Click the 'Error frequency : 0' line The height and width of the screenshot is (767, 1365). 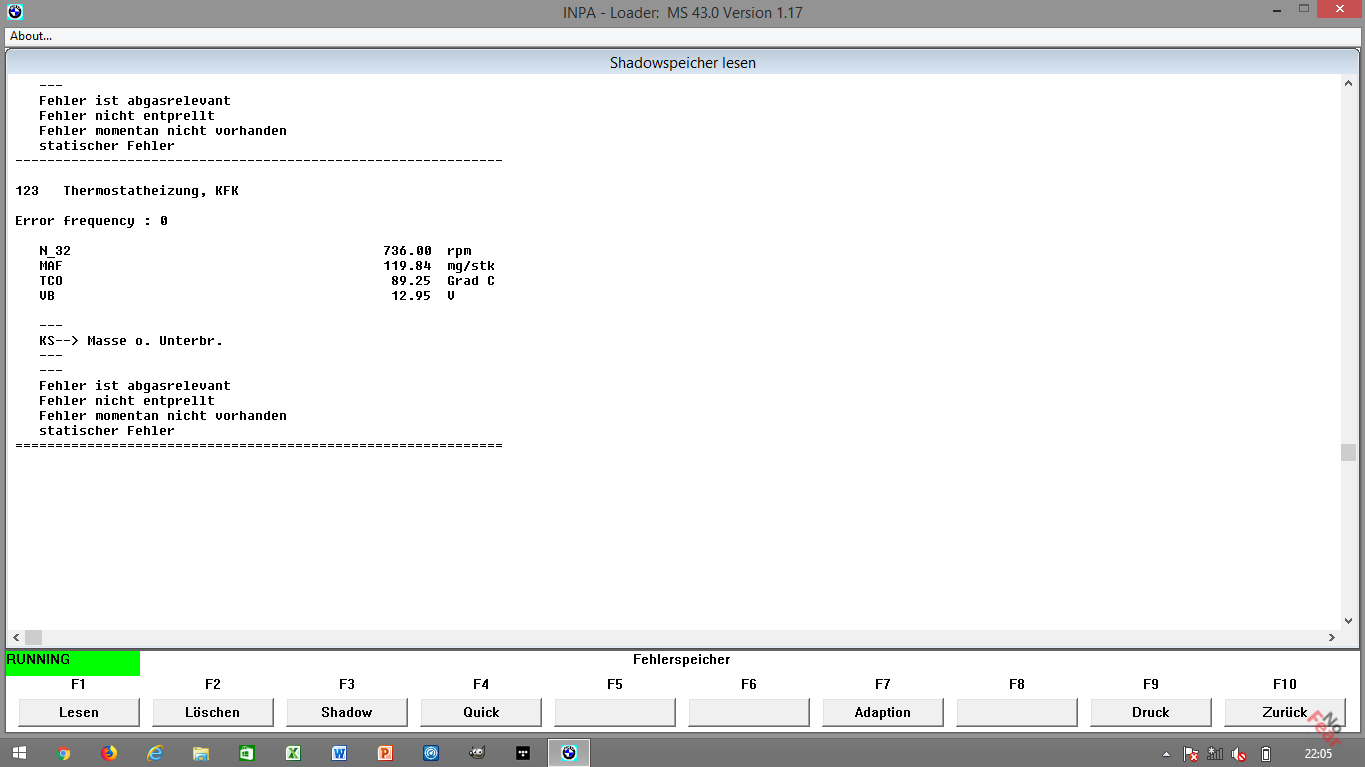tap(91, 221)
